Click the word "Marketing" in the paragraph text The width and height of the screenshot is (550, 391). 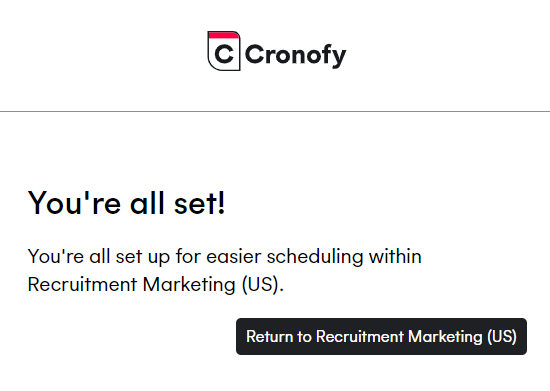point(189,284)
